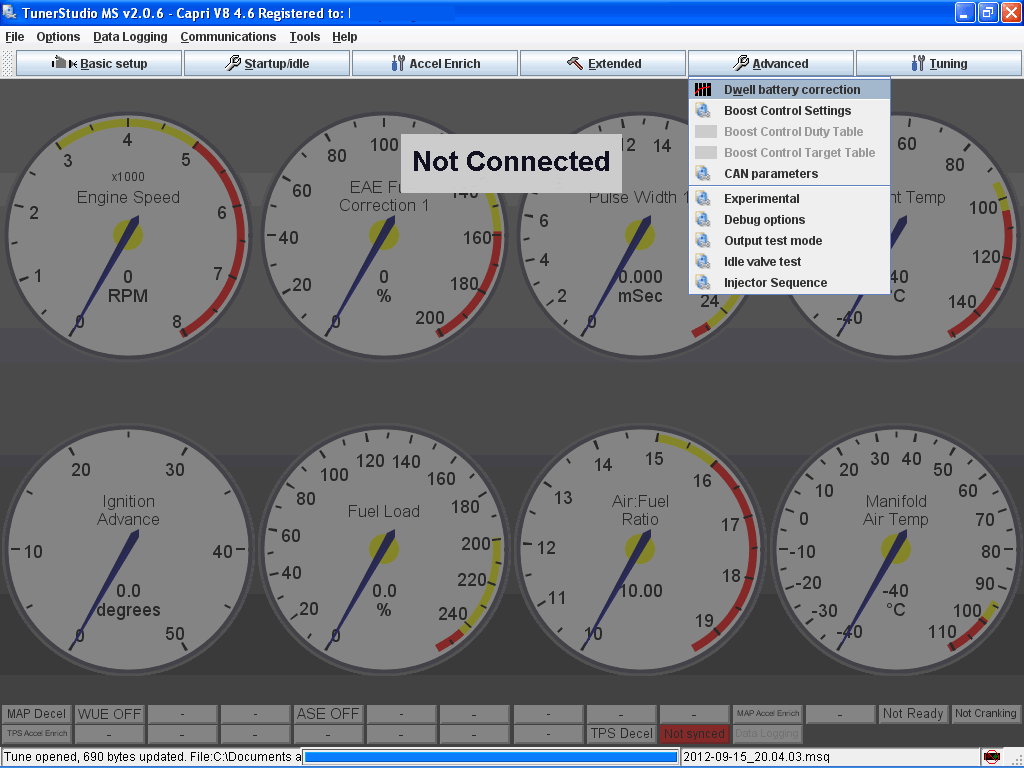Viewport: 1024px width, 768px height.
Task: Open the Accel Enrich toolbar menu
Action: [x=435, y=63]
